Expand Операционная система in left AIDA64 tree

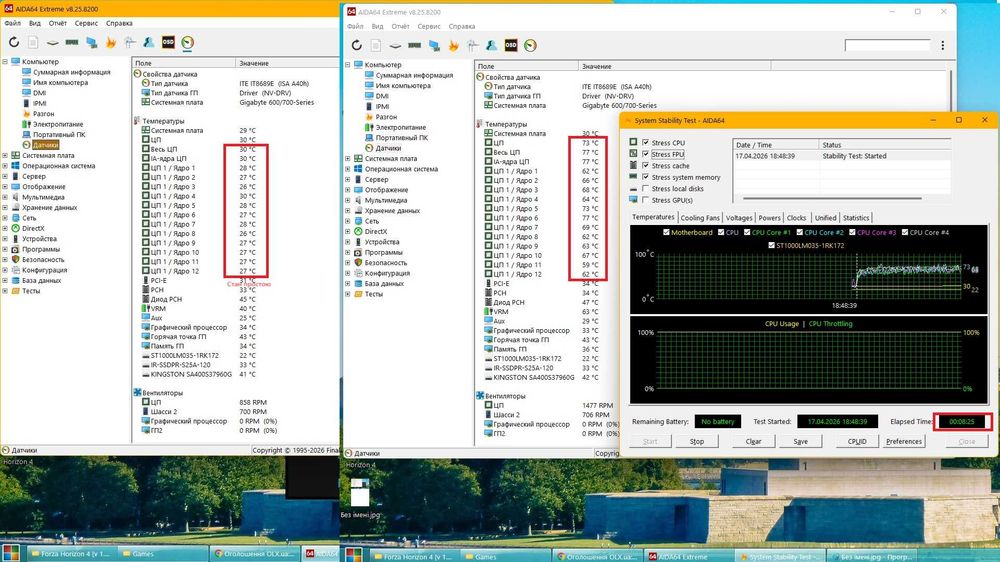tap(5, 166)
